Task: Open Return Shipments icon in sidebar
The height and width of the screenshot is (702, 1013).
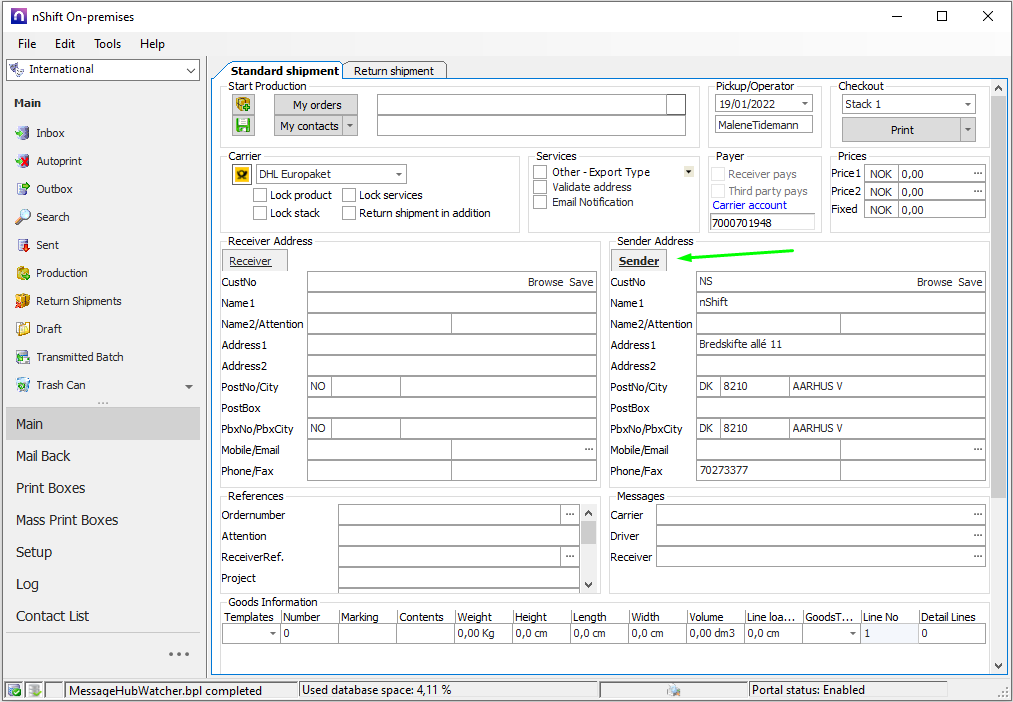Action: click(x=23, y=301)
